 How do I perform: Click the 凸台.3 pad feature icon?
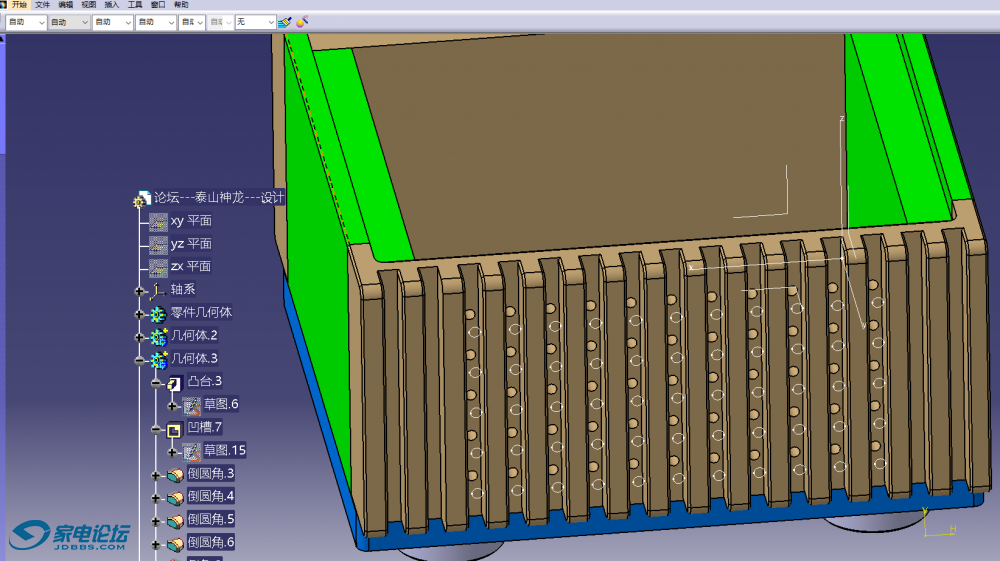pos(174,382)
